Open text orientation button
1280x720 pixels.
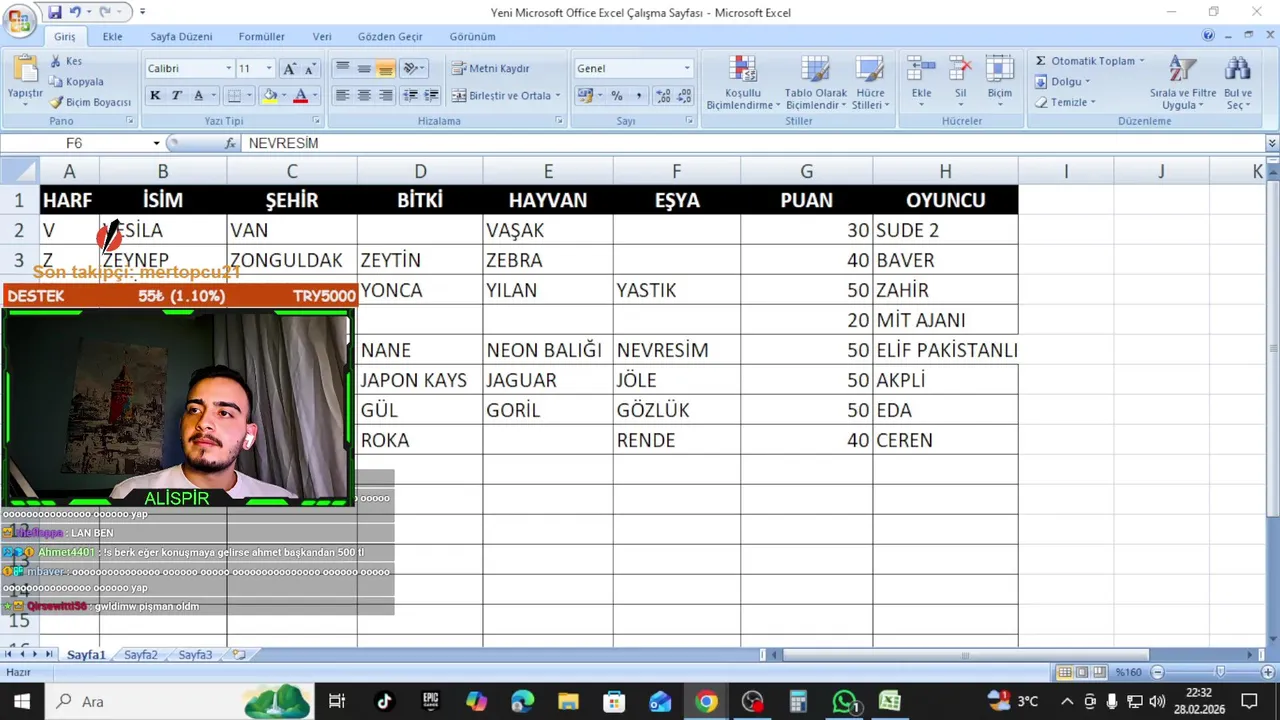tap(414, 68)
